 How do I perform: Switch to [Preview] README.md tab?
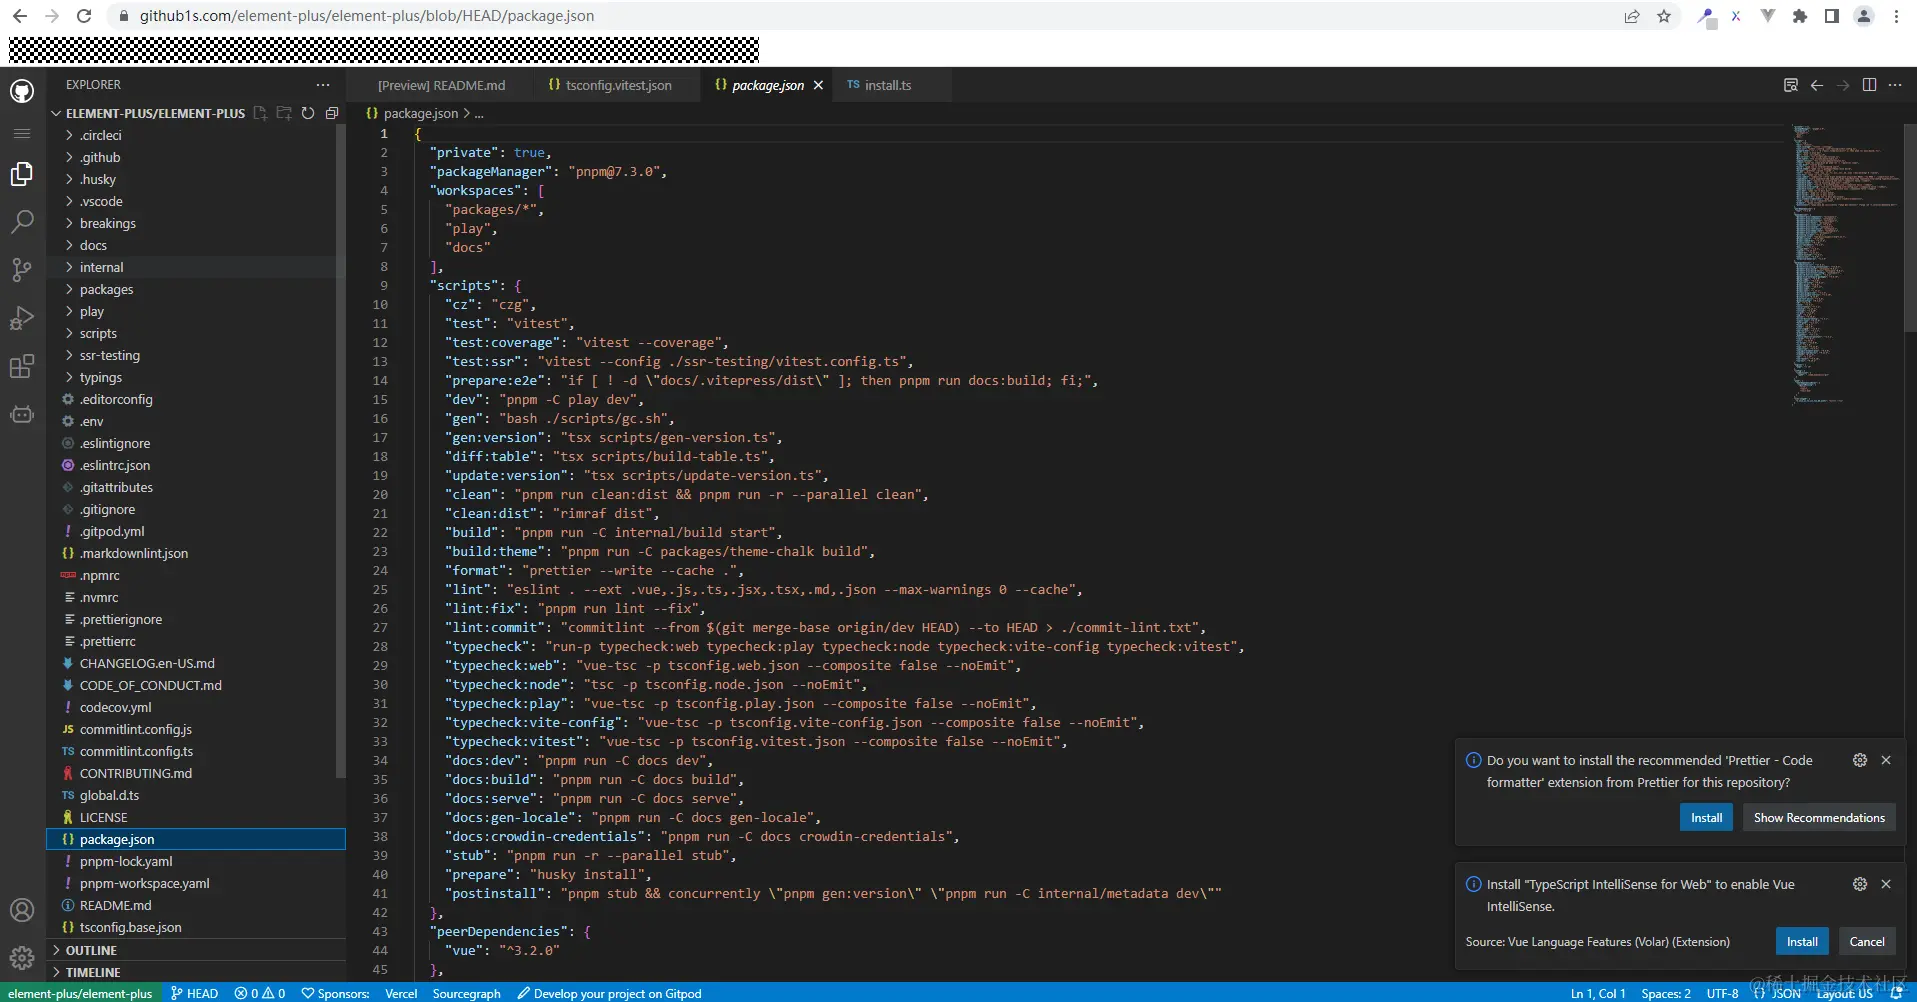click(441, 85)
